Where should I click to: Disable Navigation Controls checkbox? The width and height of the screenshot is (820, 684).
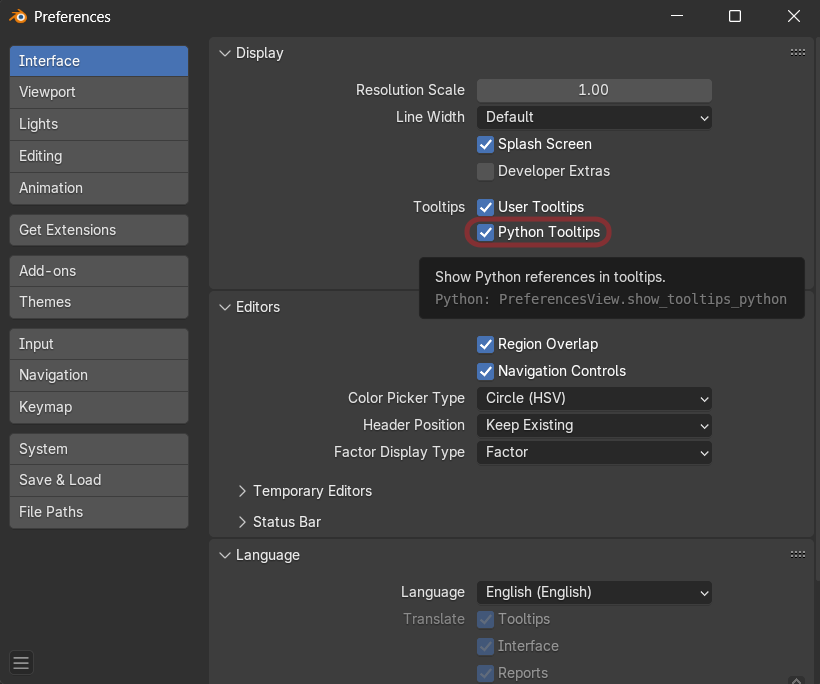pyautogui.click(x=485, y=371)
